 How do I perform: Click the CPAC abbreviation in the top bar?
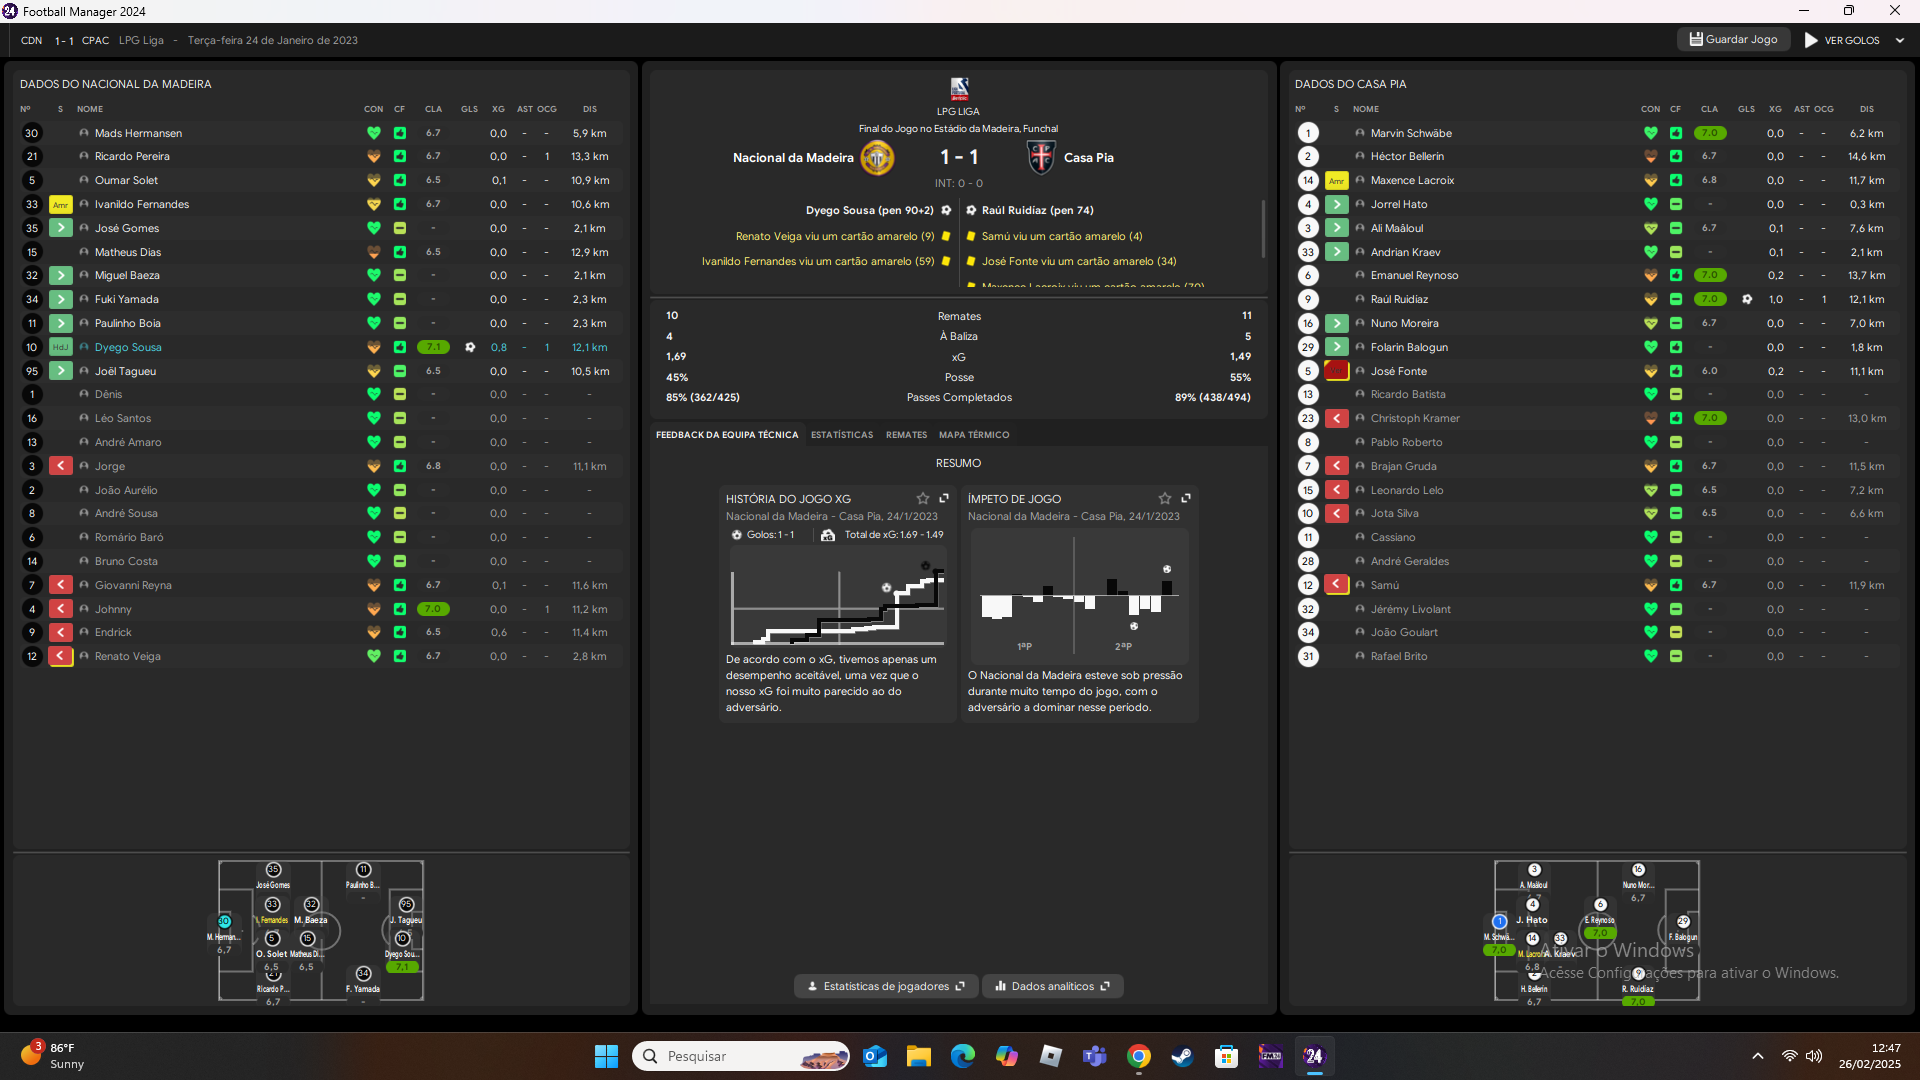(96, 40)
